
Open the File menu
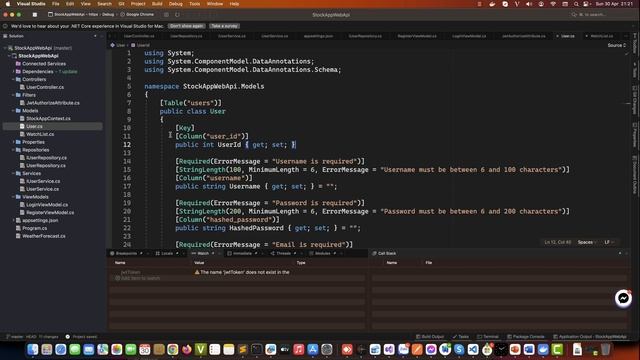(56, 4)
